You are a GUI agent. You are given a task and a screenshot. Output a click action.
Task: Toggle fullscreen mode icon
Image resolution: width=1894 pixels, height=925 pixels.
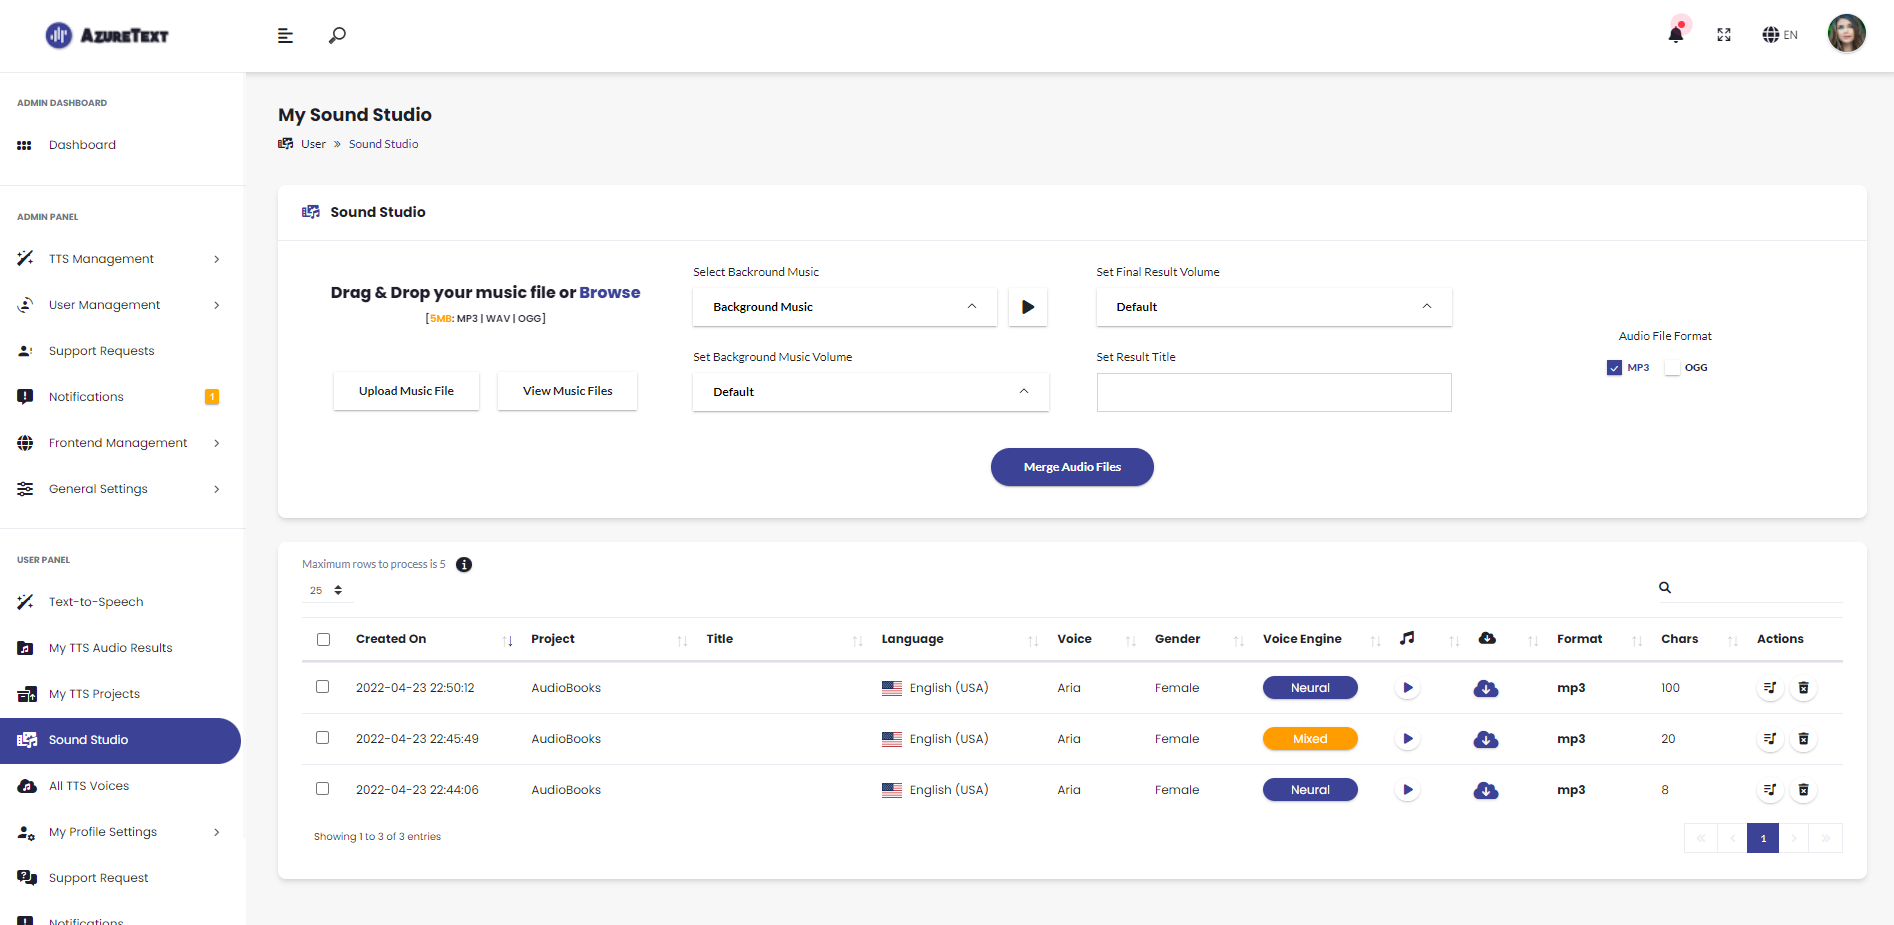click(1724, 35)
